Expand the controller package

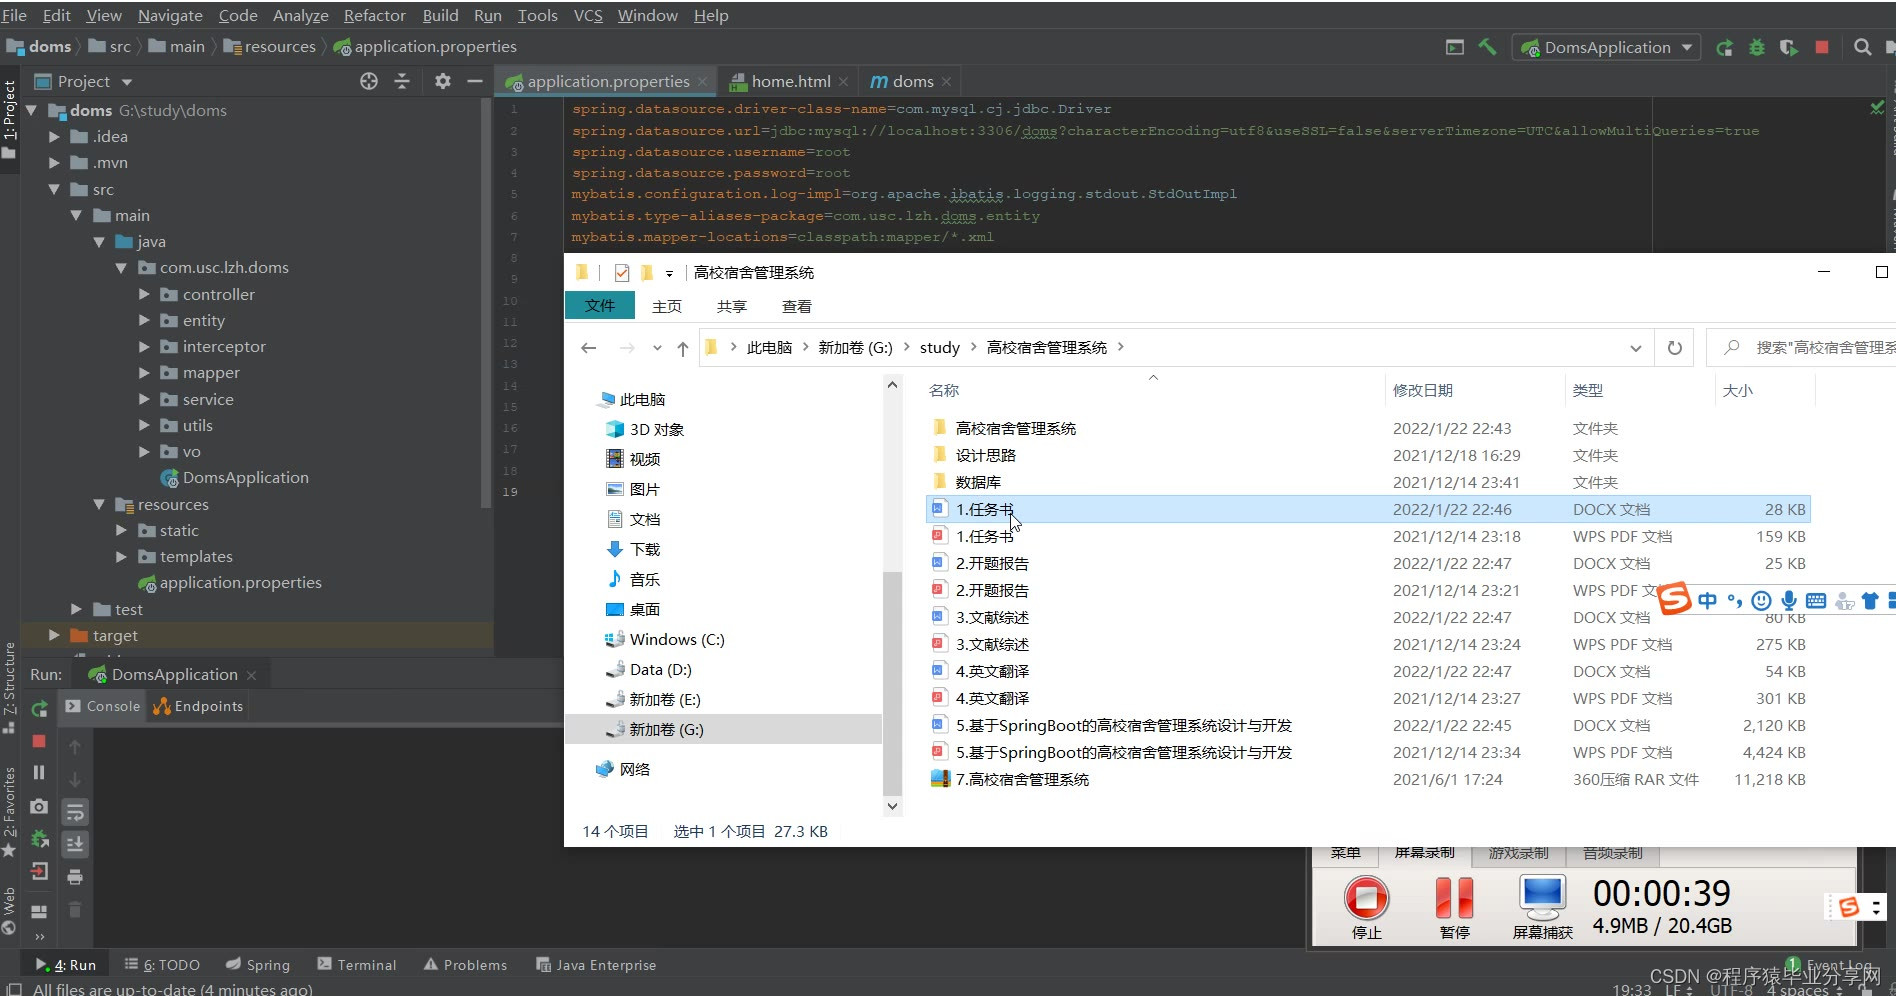[144, 294]
